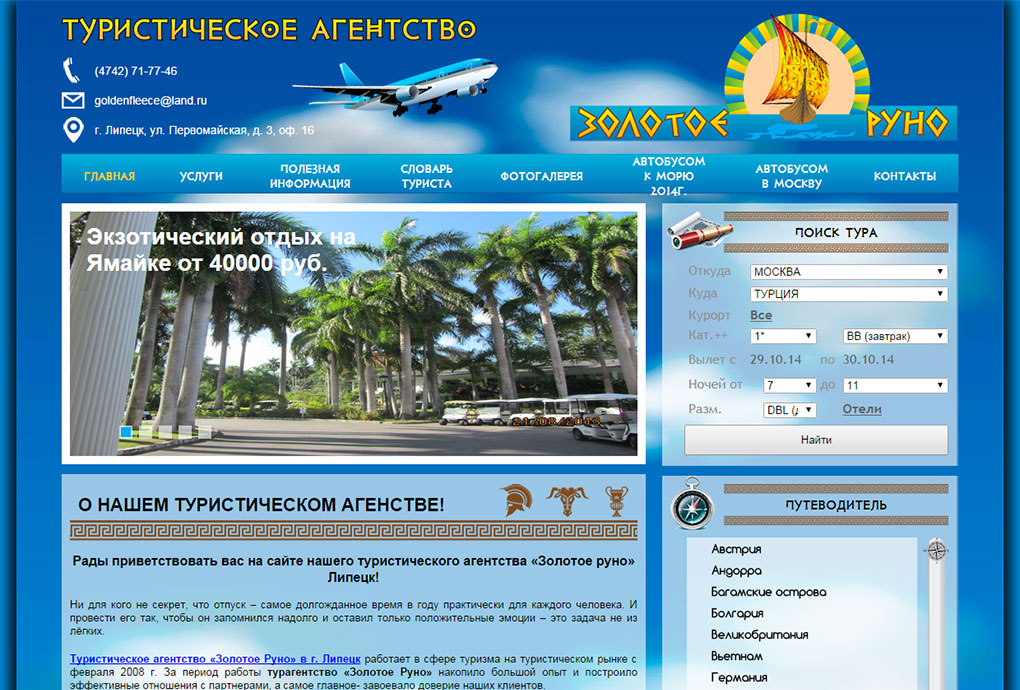Image resolution: width=1020 pixels, height=690 pixels.
Task: Open the Ночей от dropdown showing 7
Action: tap(789, 385)
